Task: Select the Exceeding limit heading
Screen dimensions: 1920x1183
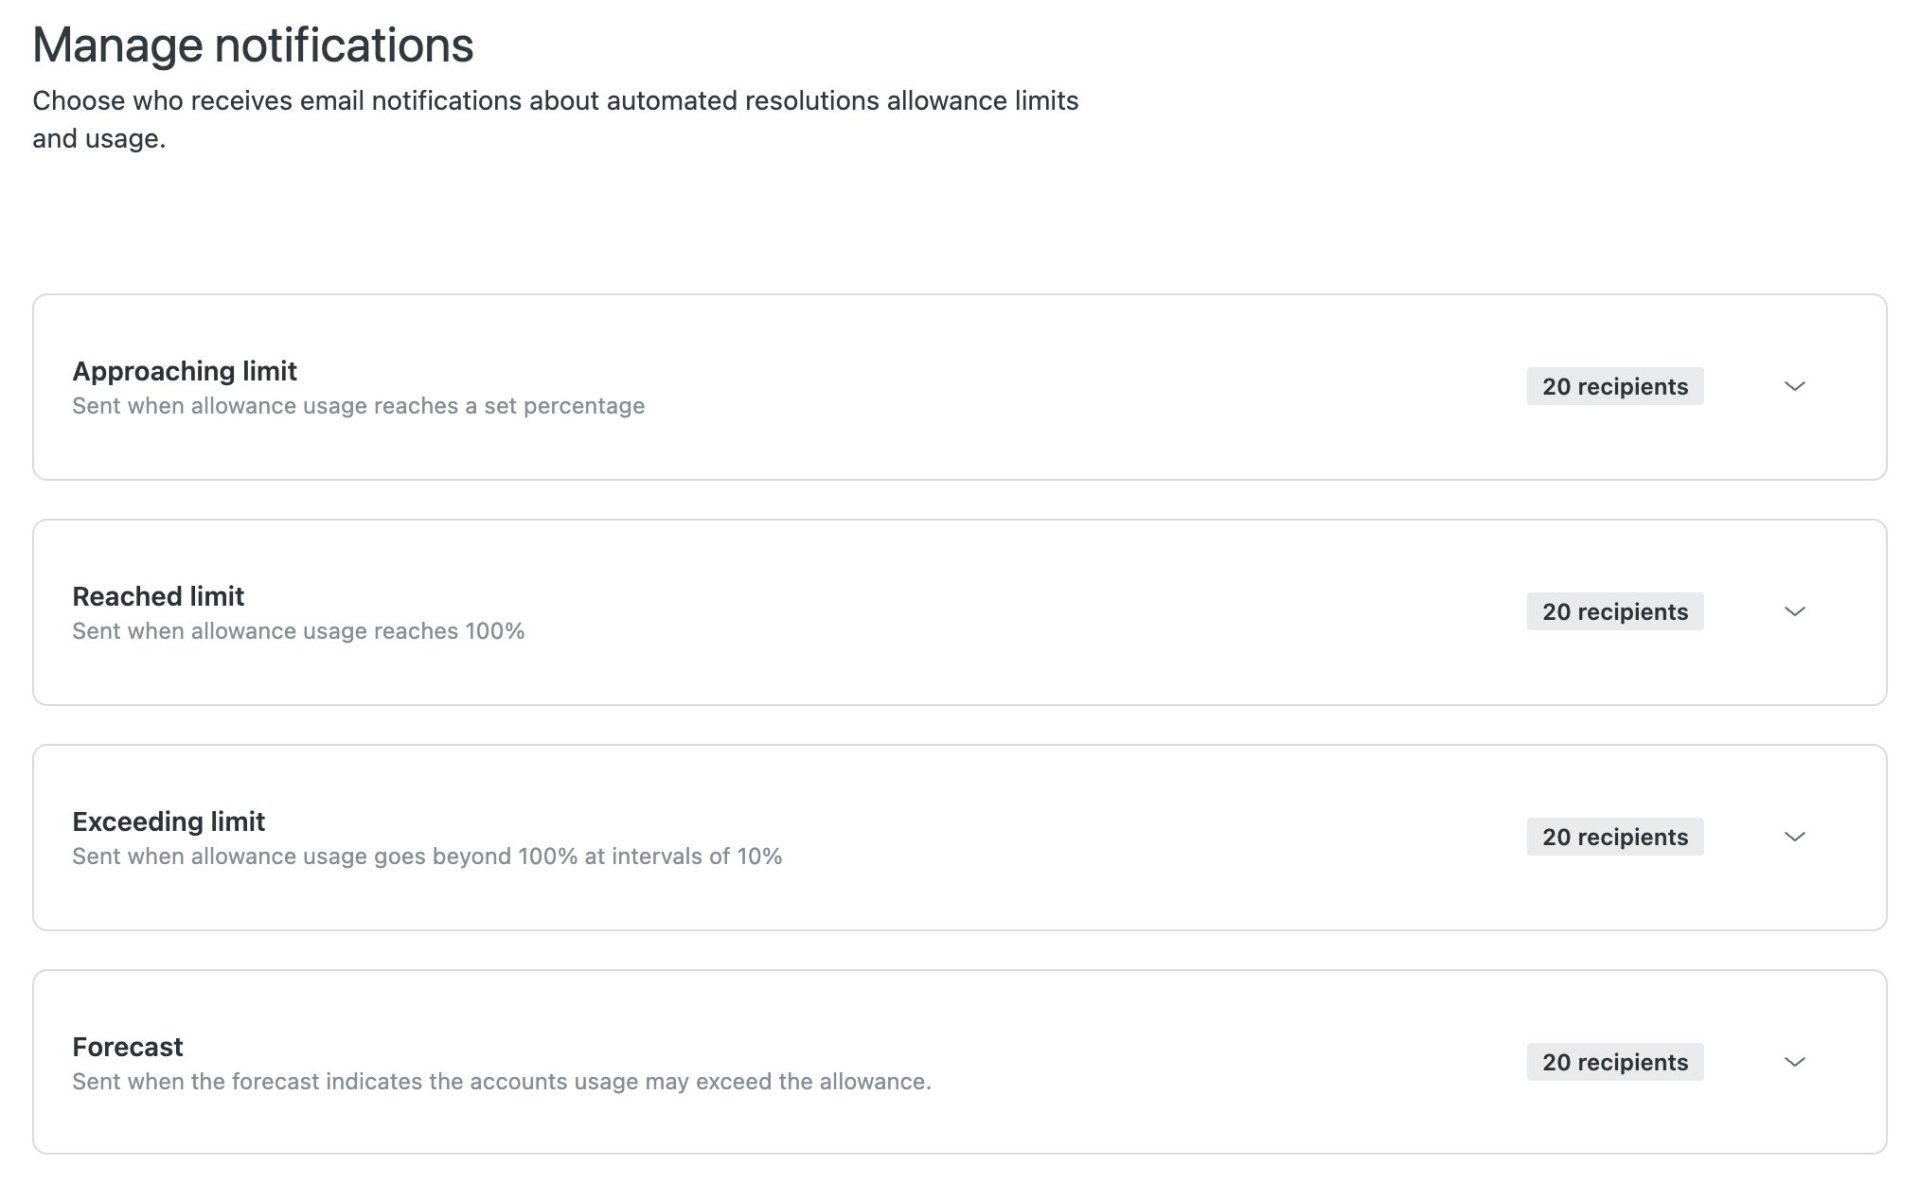Action: [168, 821]
